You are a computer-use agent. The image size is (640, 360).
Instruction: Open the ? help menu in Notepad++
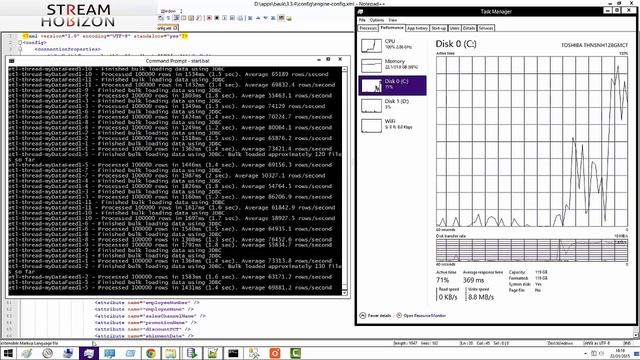181,11
